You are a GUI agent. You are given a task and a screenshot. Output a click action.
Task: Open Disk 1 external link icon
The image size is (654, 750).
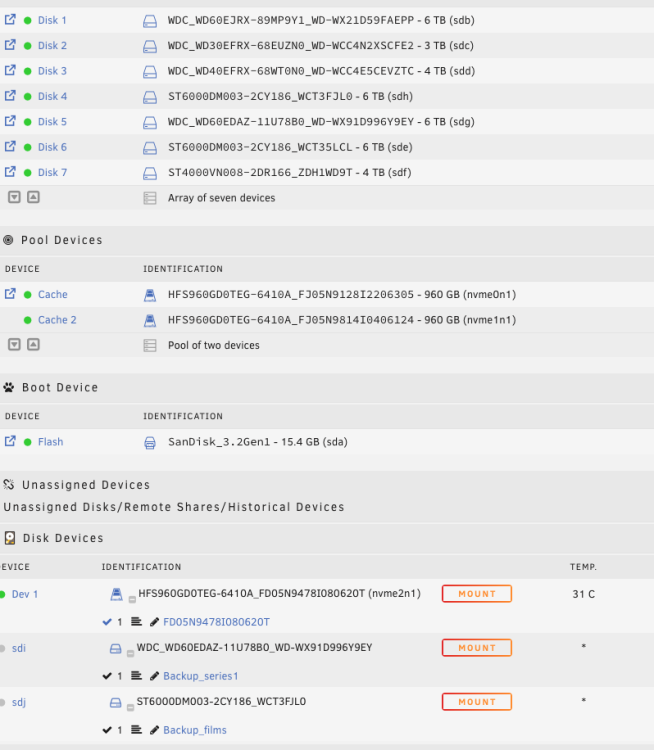[10, 20]
